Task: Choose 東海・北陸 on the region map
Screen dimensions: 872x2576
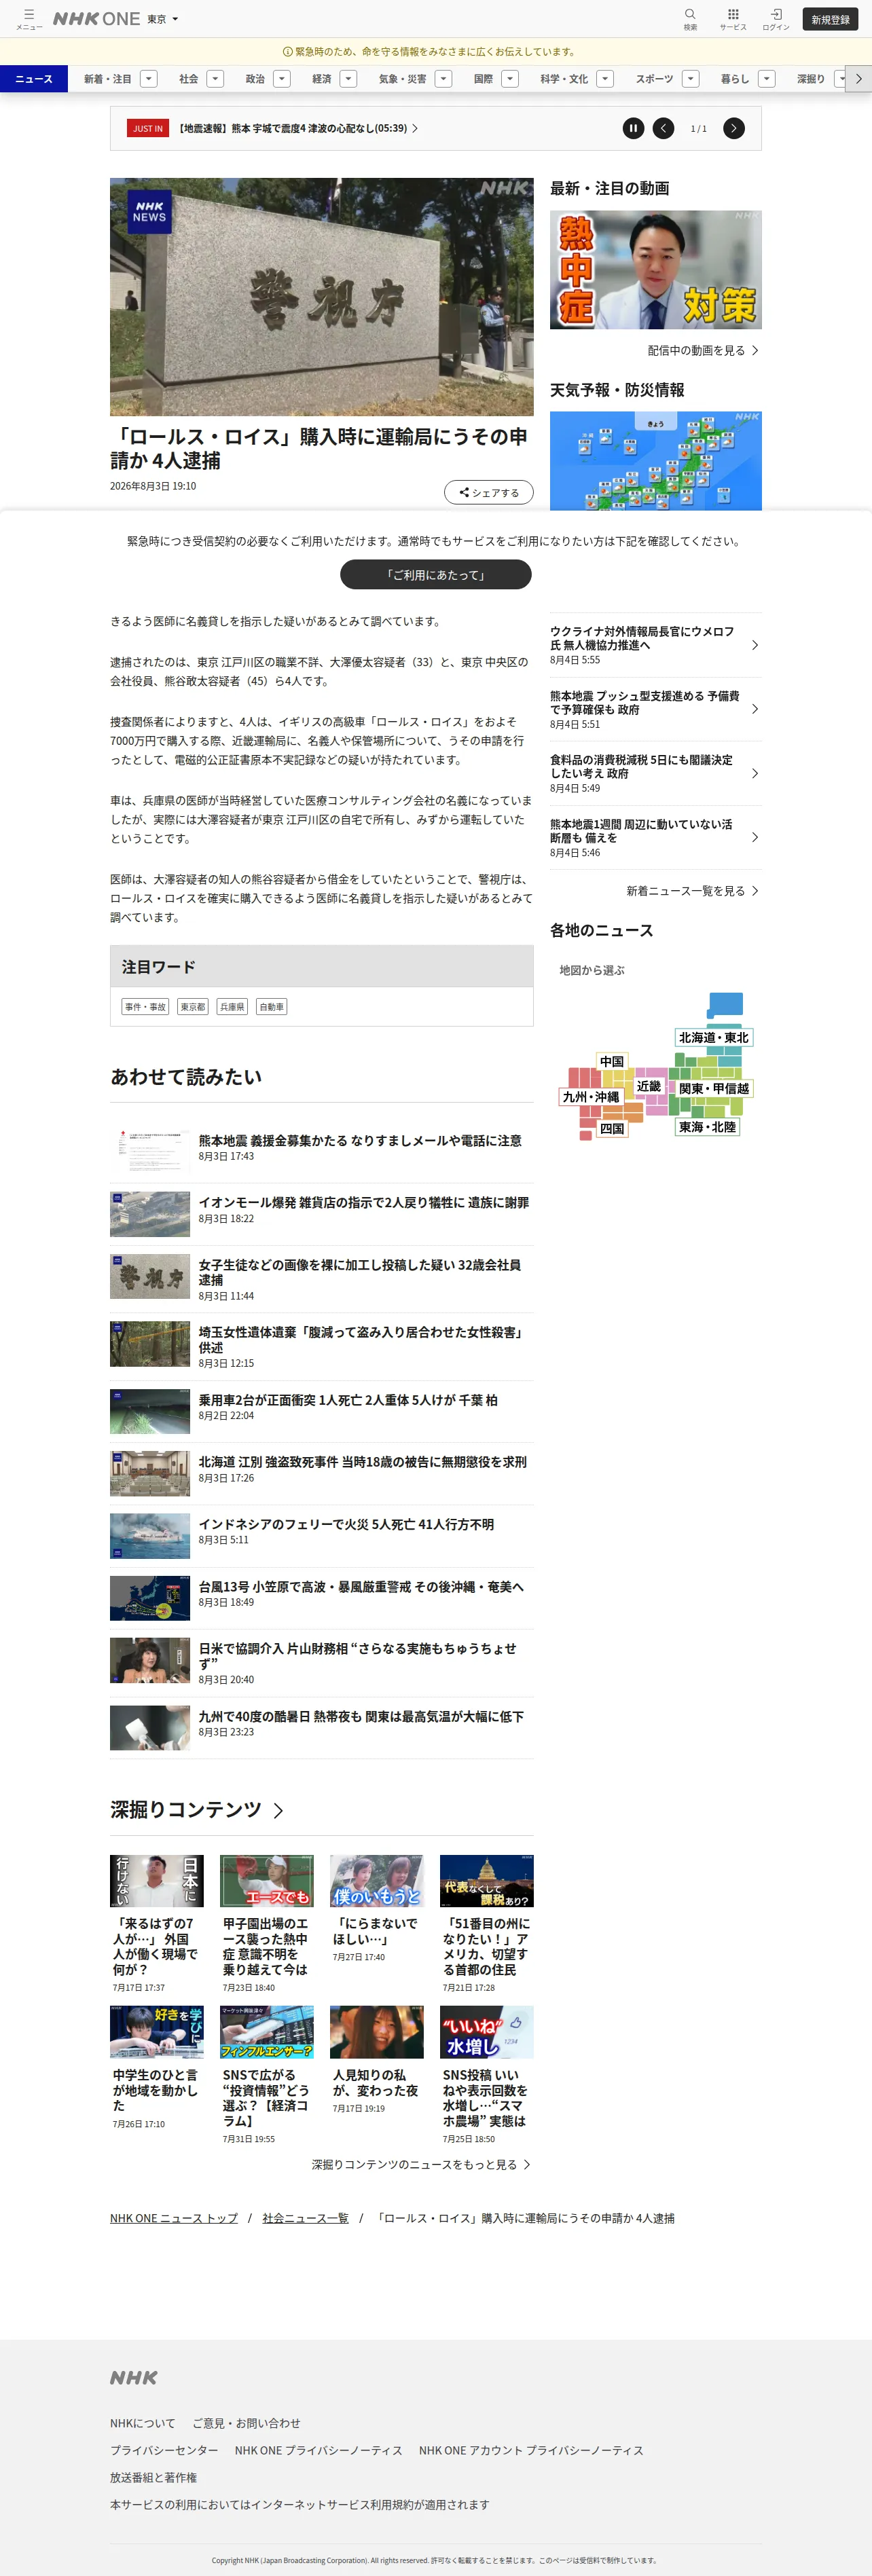Action: 708,1127
